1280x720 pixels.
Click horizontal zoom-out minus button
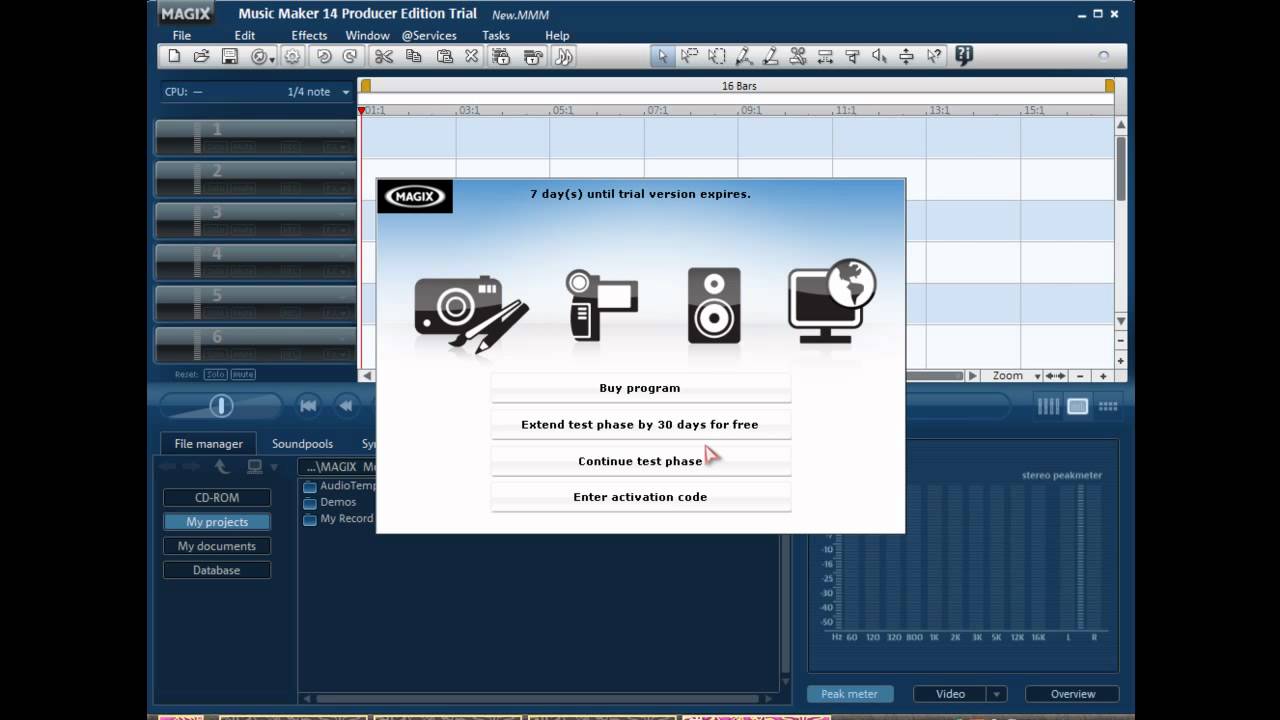click(1080, 376)
